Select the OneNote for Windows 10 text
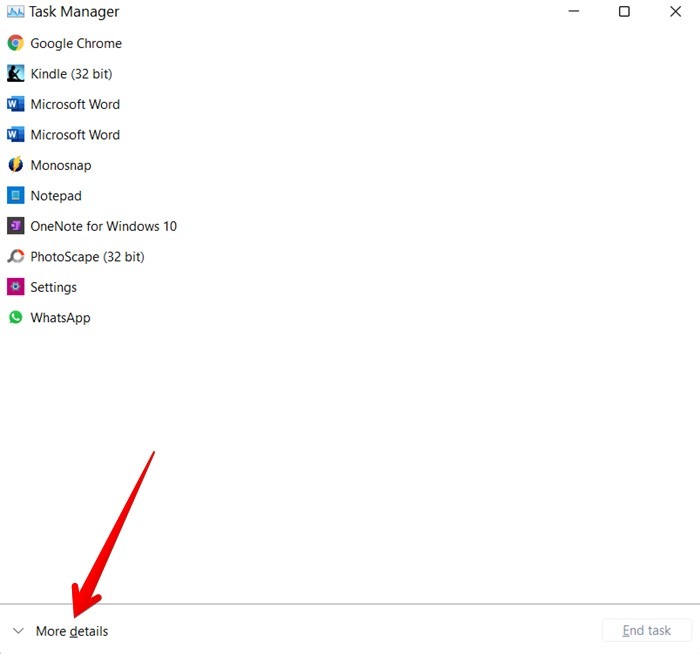The width and height of the screenshot is (700, 654). (104, 226)
